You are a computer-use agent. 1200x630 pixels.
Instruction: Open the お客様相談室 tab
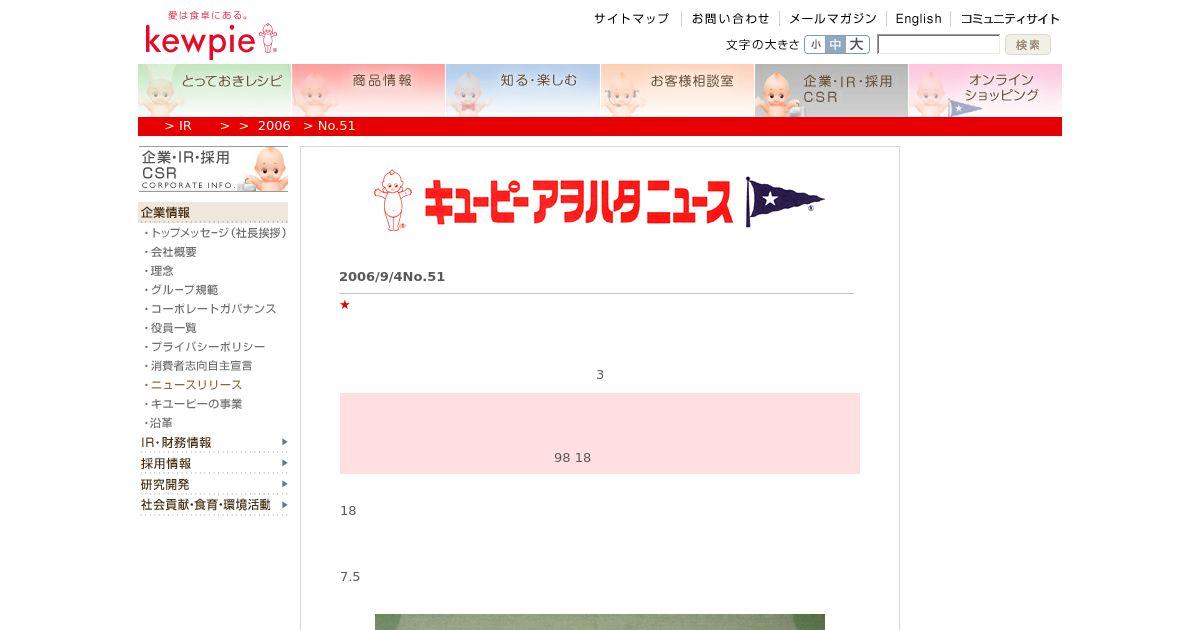(x=677, y=90)
